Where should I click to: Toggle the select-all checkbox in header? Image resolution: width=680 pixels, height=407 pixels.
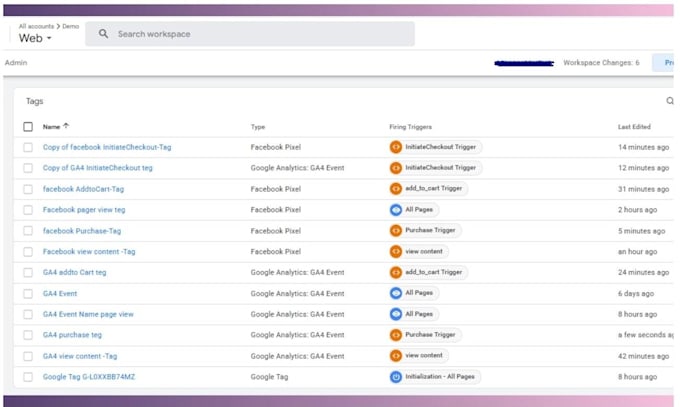(x=28, y=127)
